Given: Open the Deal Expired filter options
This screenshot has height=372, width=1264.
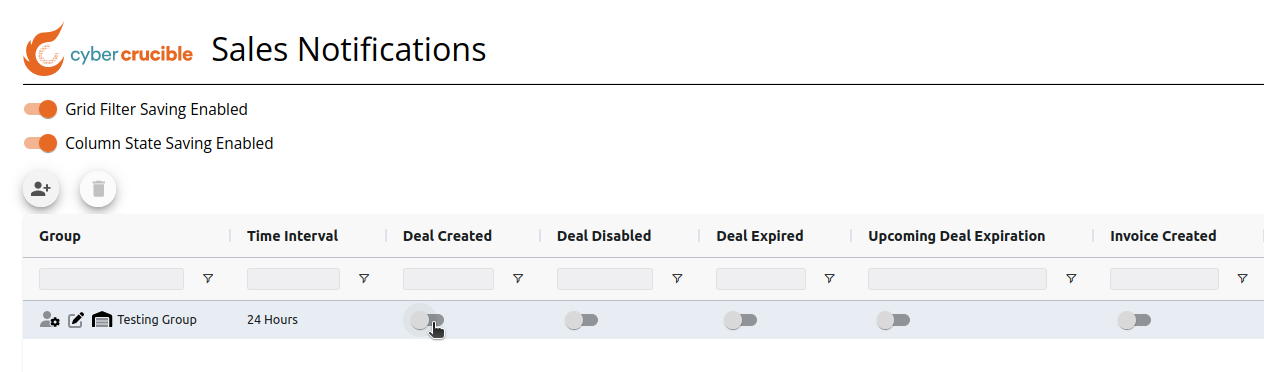Looking at the screenshot, I should (x=829, y=279).
